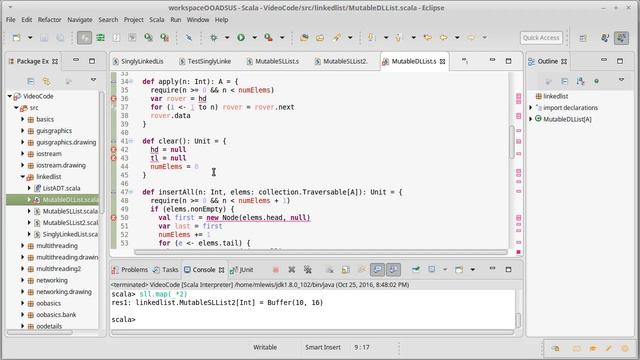
Task: Click the Previous Annotation toolbar icon
Action: (x=398, y=38)
